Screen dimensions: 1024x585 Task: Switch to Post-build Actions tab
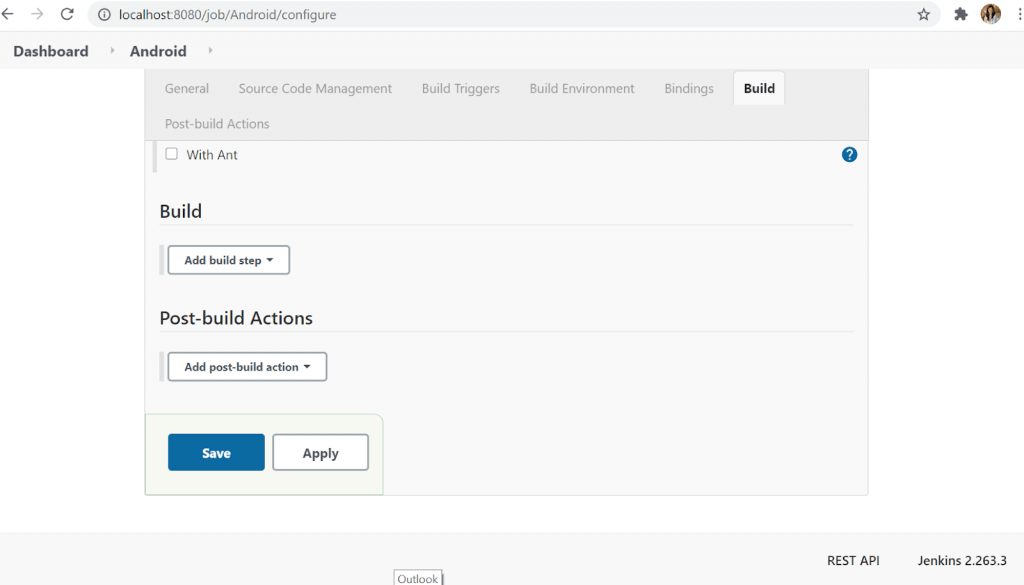[217, 123]
